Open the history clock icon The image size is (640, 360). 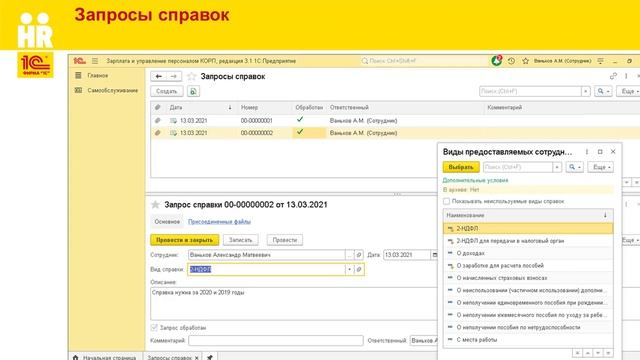tap(511, 61)
